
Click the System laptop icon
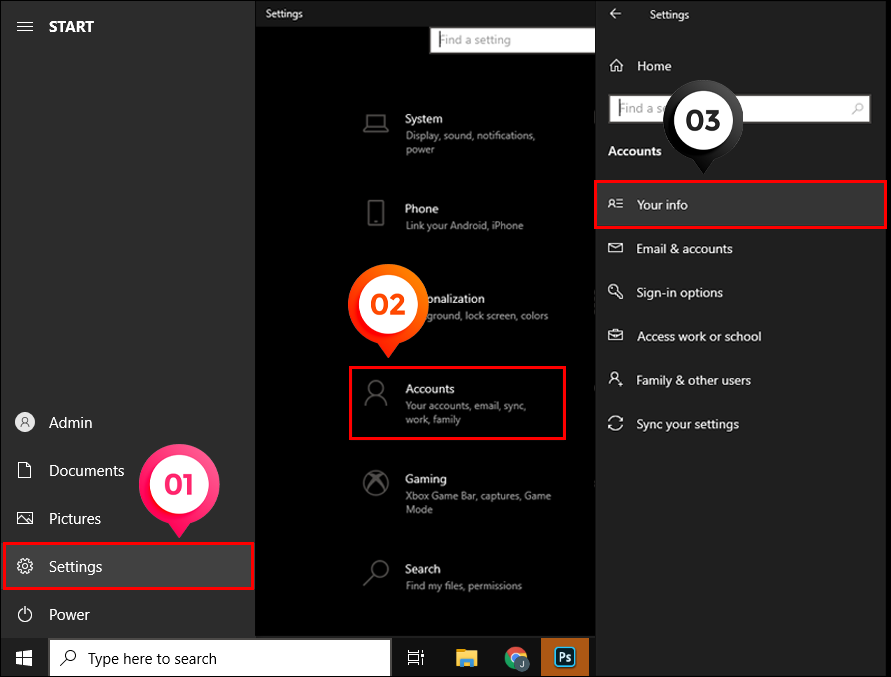pyautogui.click(x=376, y=123)
